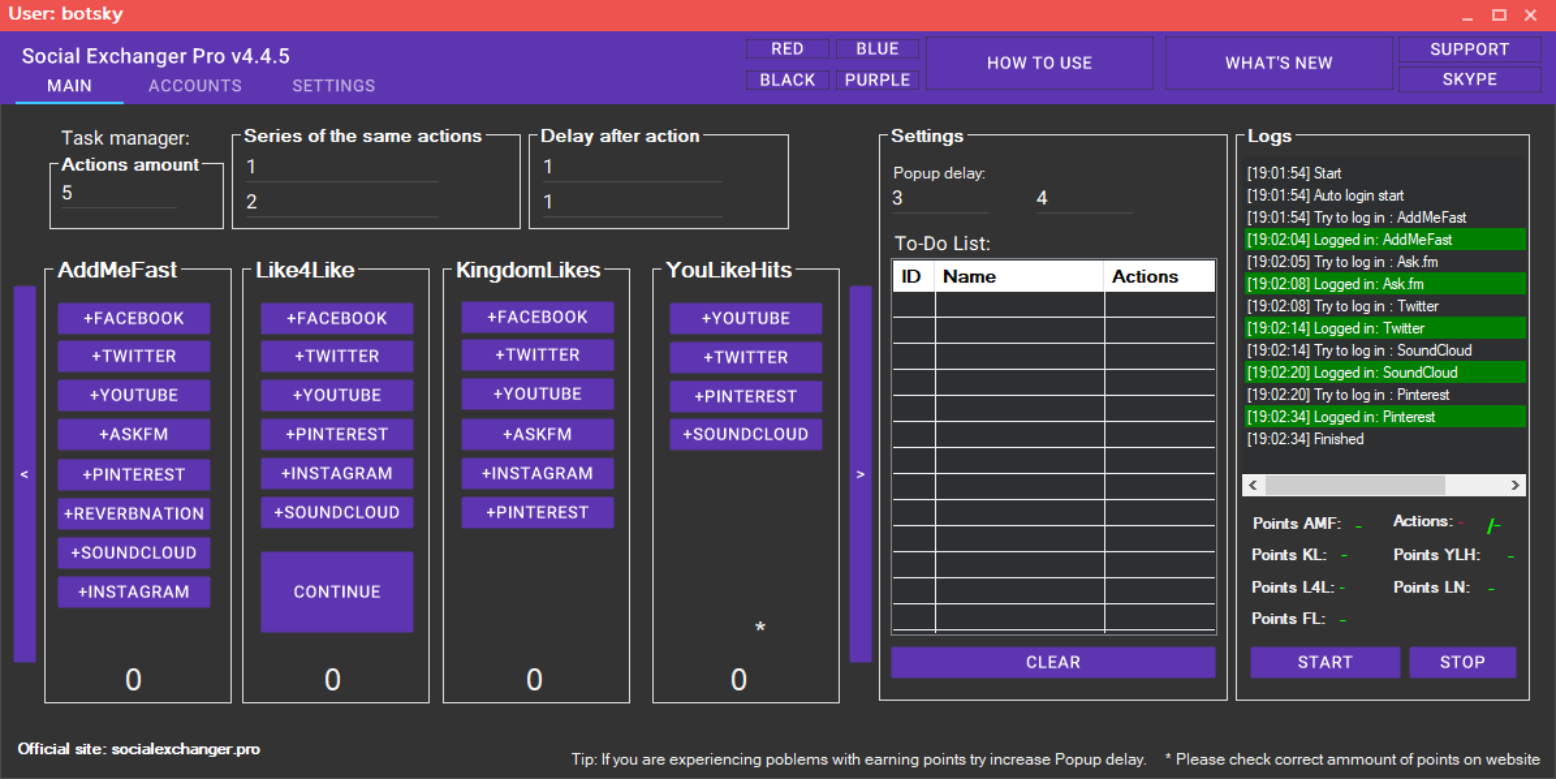Open the ACCOUNTS tab
Viewport: 1556px width, 779px height.
click(x=195, y=86)
